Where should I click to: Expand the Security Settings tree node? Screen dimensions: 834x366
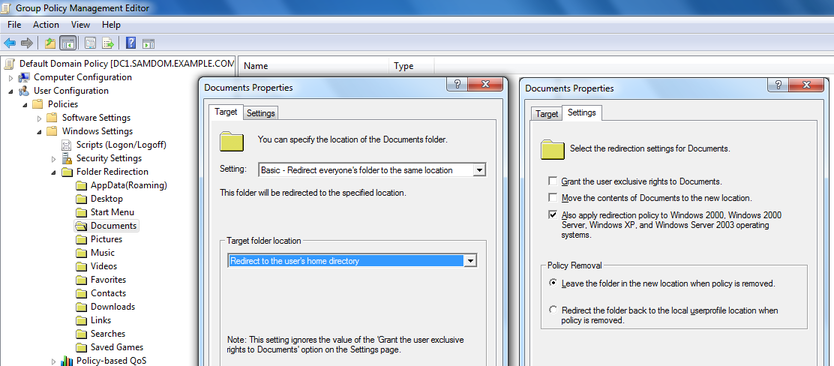(x=54, y=159)
